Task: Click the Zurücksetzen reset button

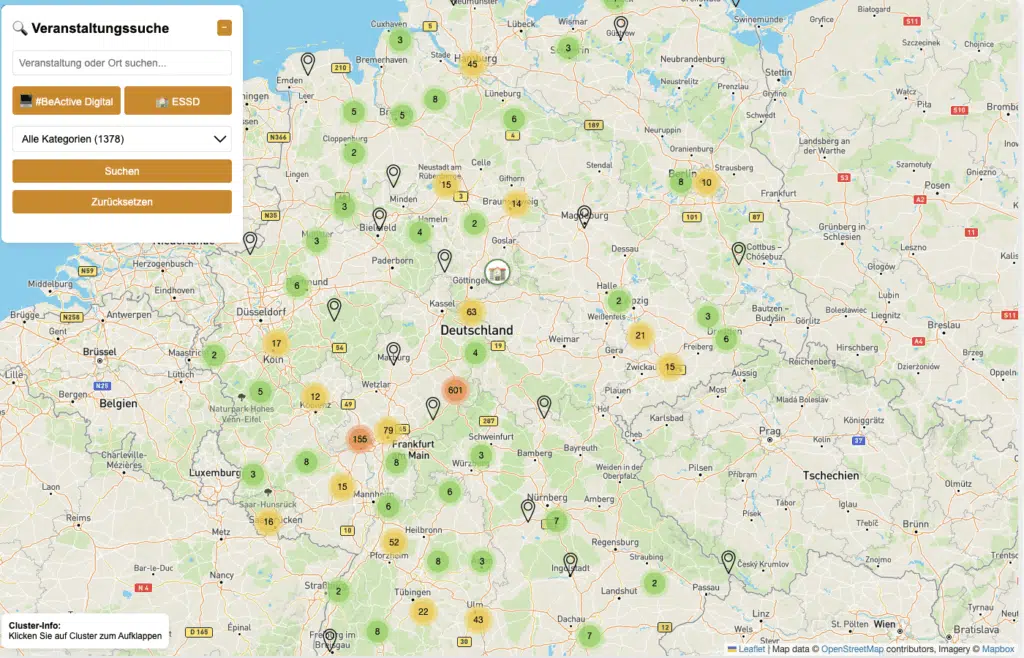Action: 122,201
